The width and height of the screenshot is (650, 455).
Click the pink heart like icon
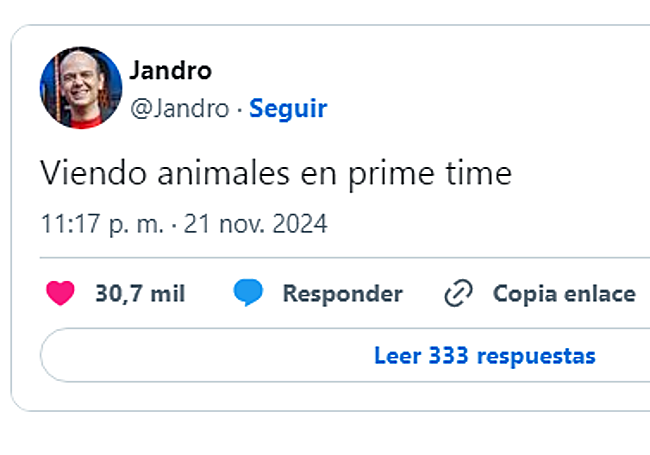(x=61, y=294)
